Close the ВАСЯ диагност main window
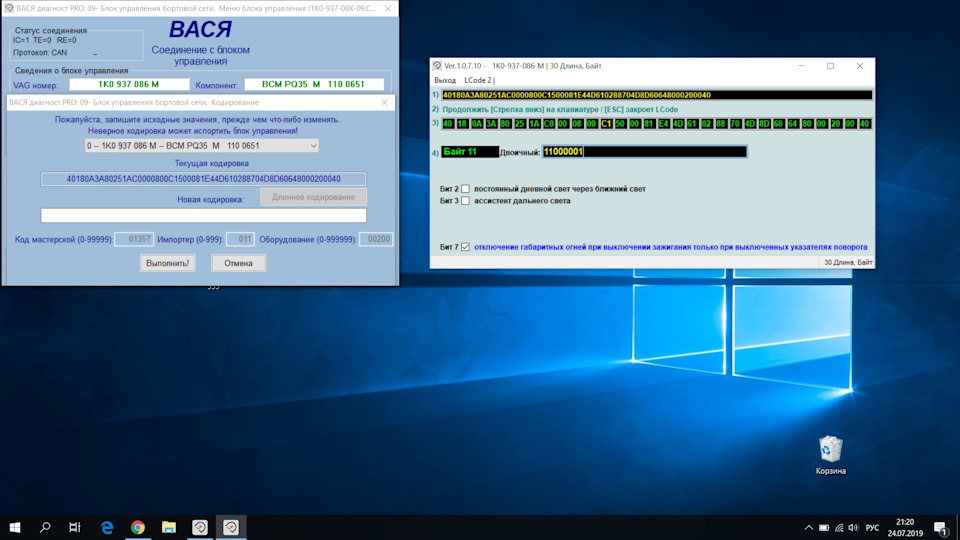Image resolution: width=960 pixels, height=540 pixels. click(388, 8)
